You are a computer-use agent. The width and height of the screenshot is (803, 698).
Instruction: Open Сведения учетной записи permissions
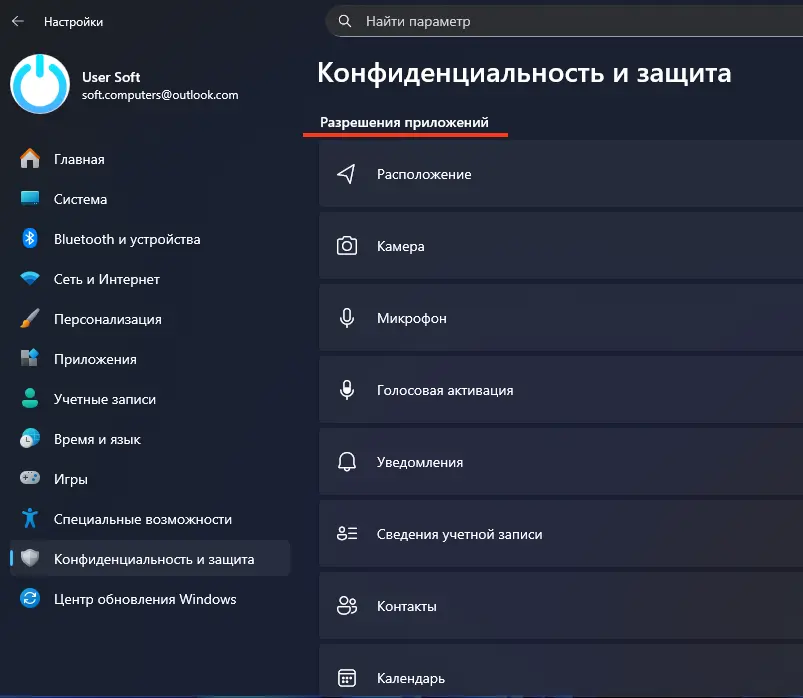(x=459, y=534)
